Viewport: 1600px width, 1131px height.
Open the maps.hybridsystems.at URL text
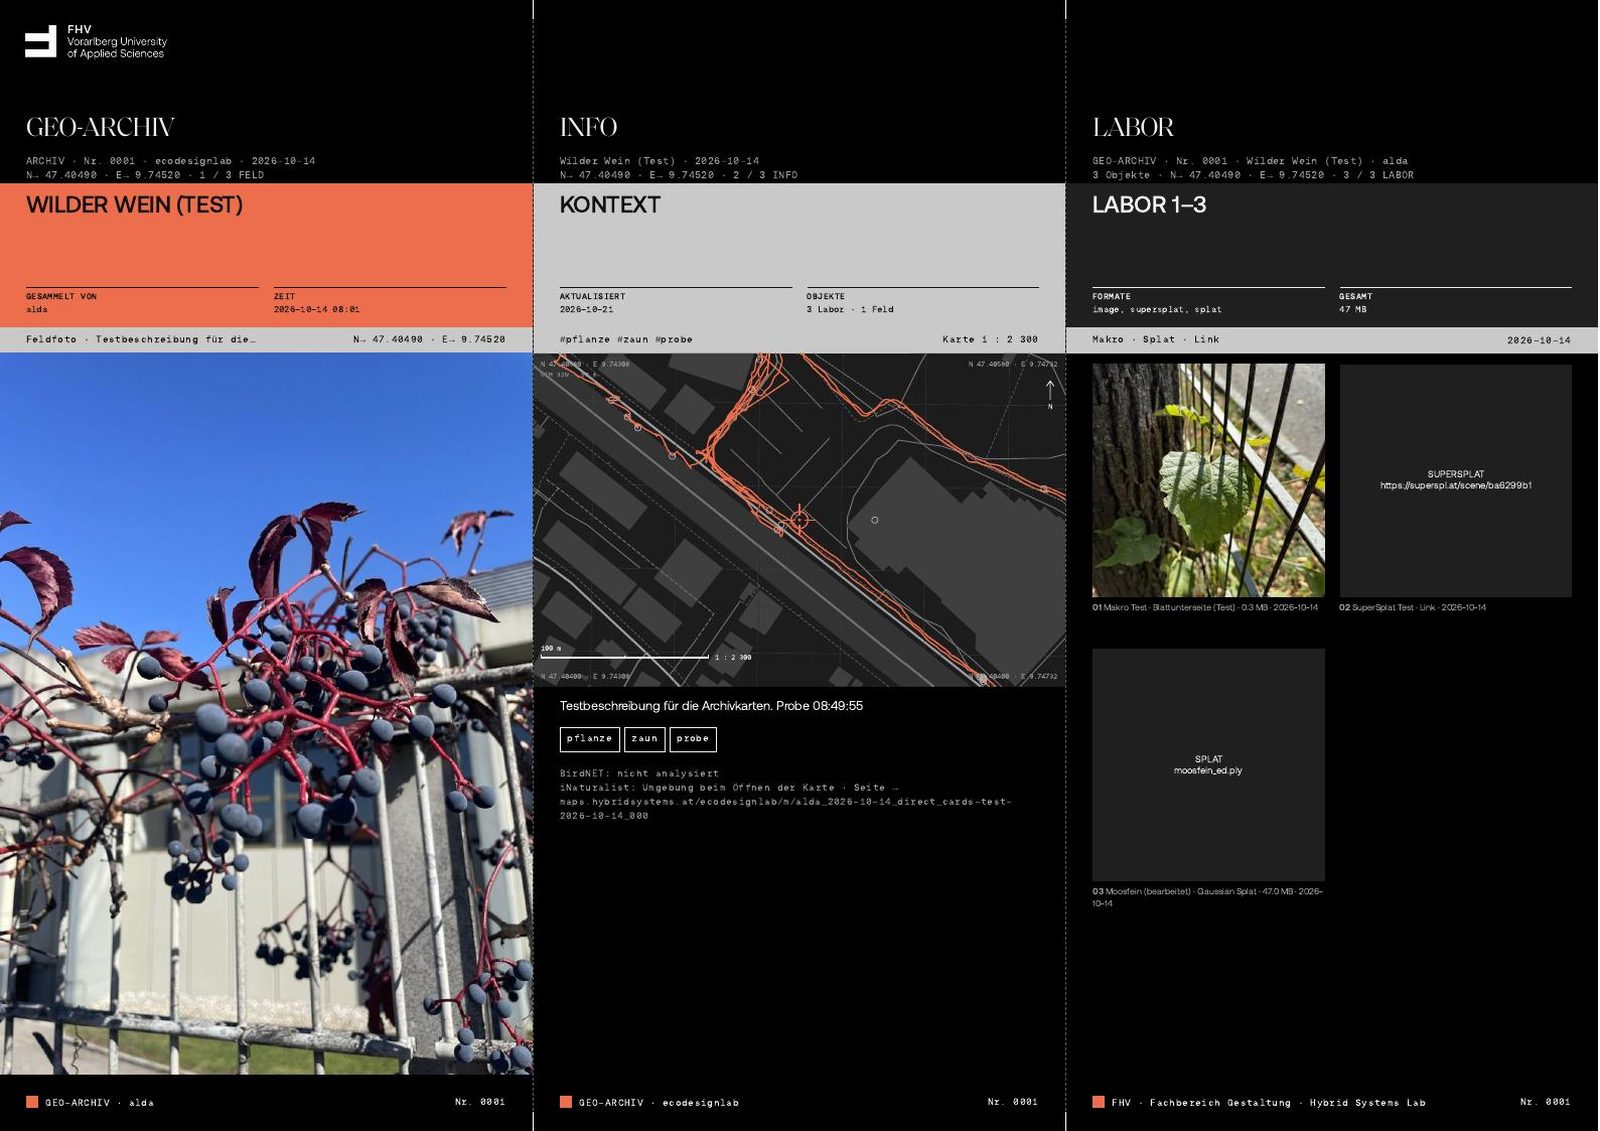785,808
